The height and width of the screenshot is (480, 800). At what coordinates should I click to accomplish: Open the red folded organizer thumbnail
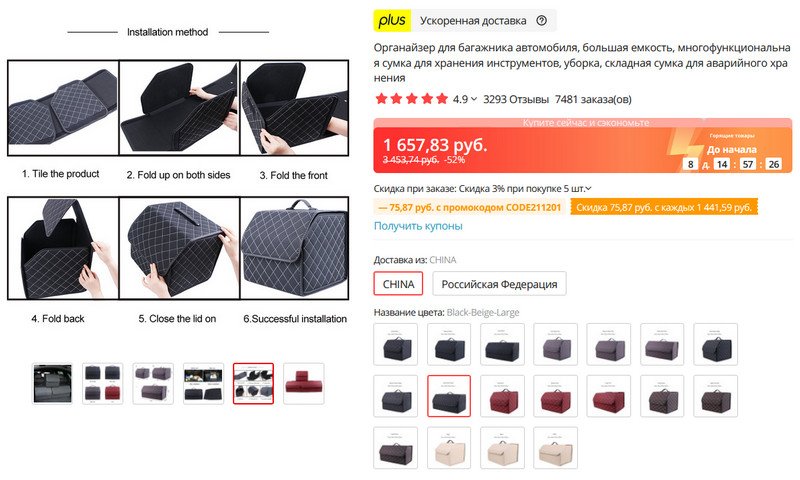(x=304, y=384)
